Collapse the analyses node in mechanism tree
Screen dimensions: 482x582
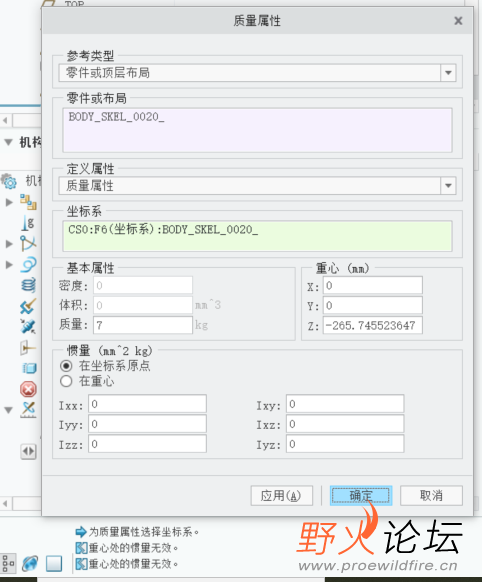(x=9, y=410)
